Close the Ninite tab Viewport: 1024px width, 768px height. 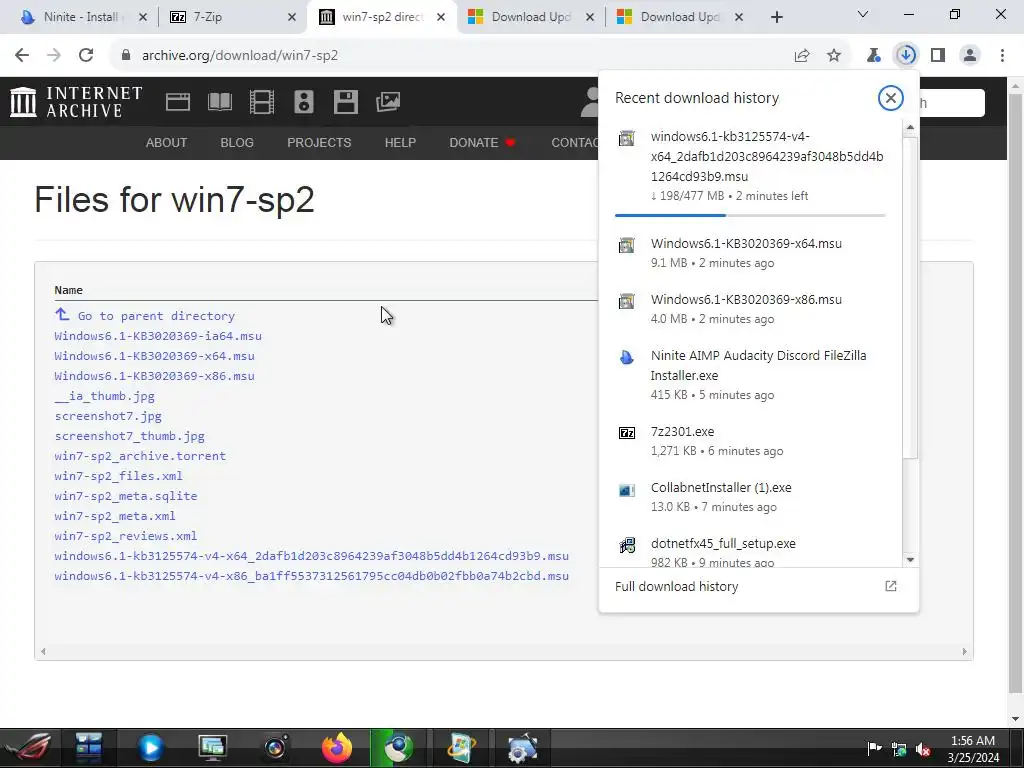143,17
